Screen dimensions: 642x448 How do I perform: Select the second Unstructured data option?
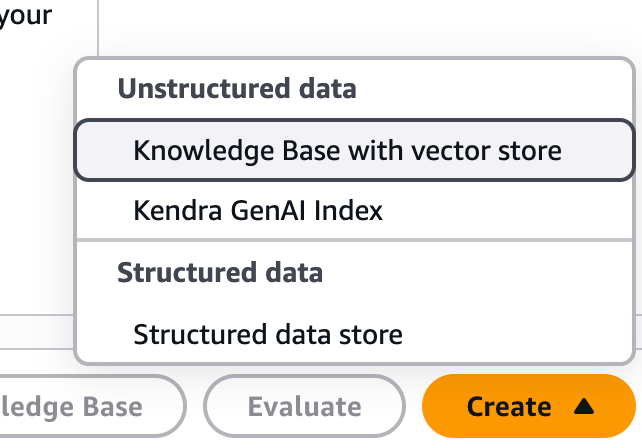[x=258, y=211]
